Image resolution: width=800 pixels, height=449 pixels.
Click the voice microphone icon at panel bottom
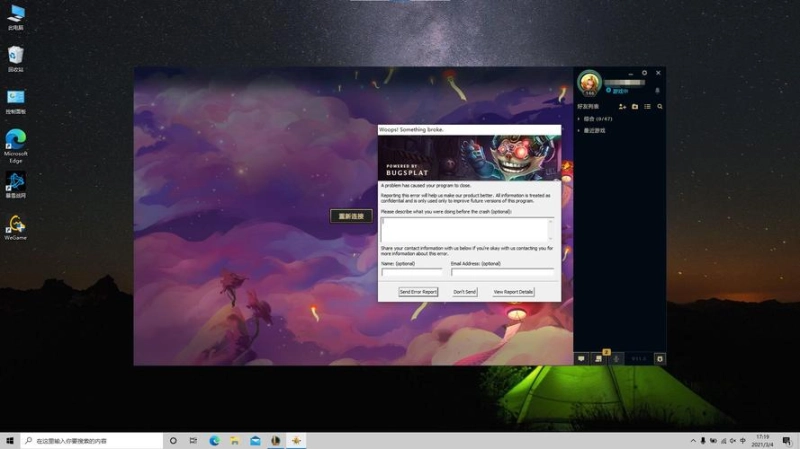point(616,359)
